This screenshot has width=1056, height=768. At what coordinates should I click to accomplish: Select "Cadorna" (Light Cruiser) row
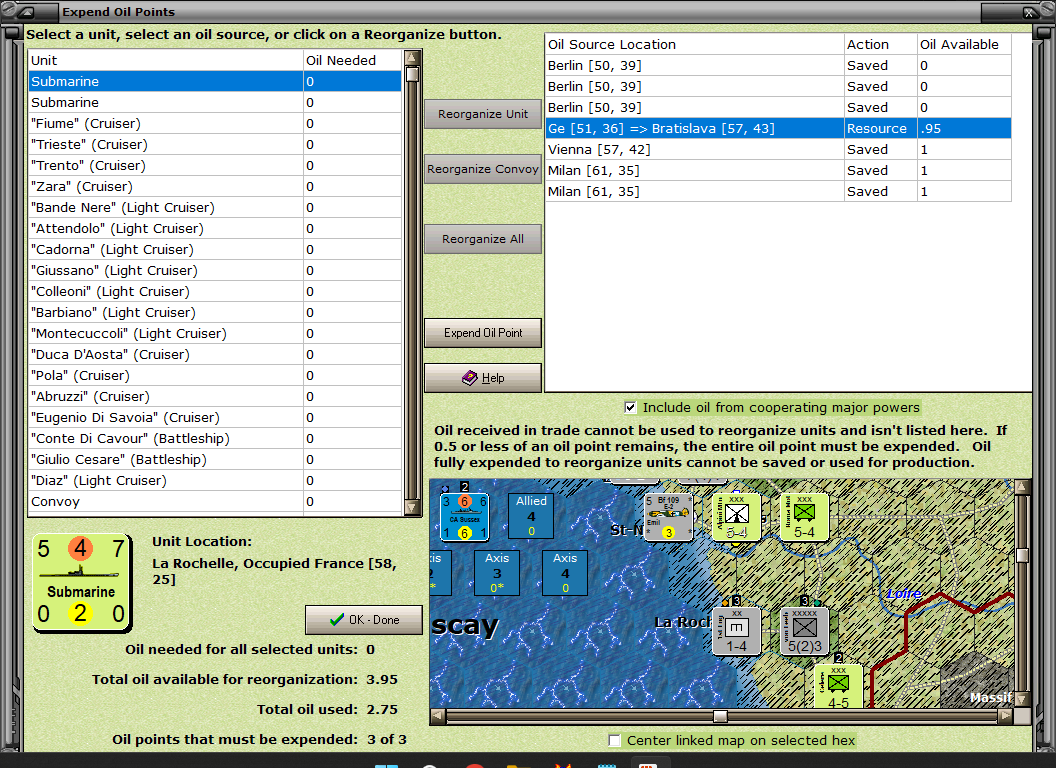[215, 249]
